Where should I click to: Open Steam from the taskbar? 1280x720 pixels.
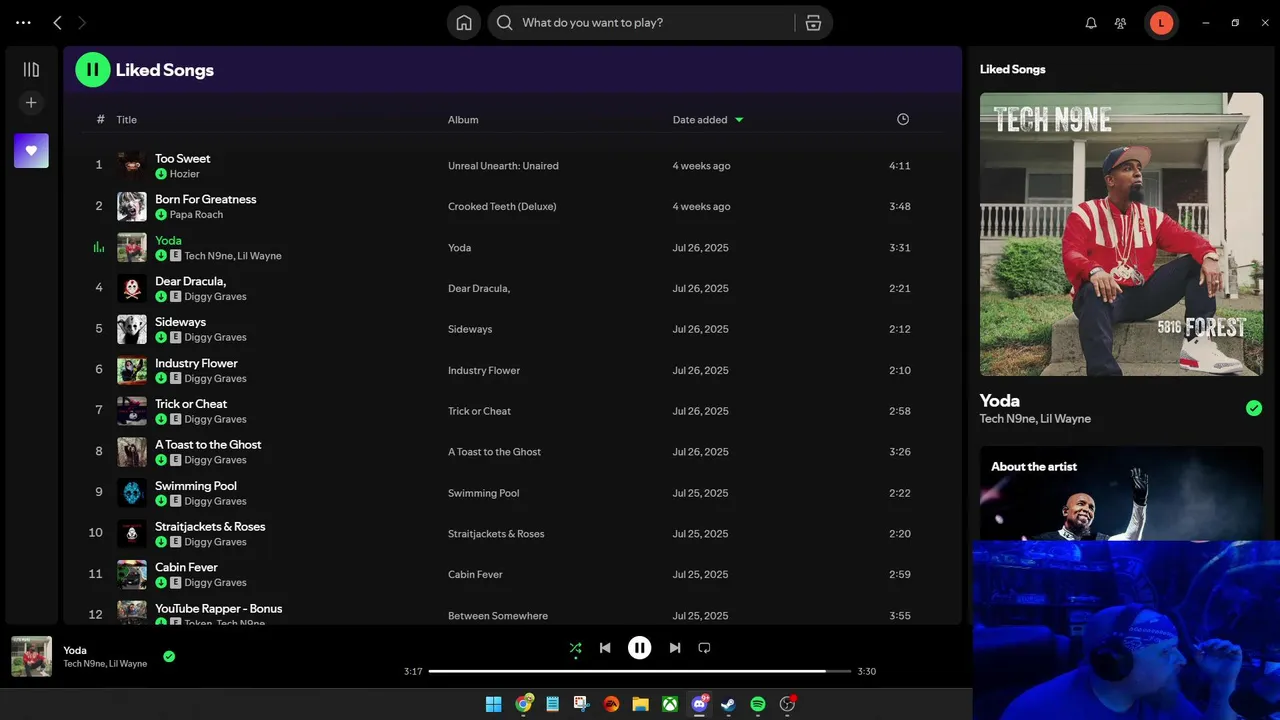pos(728,704)
